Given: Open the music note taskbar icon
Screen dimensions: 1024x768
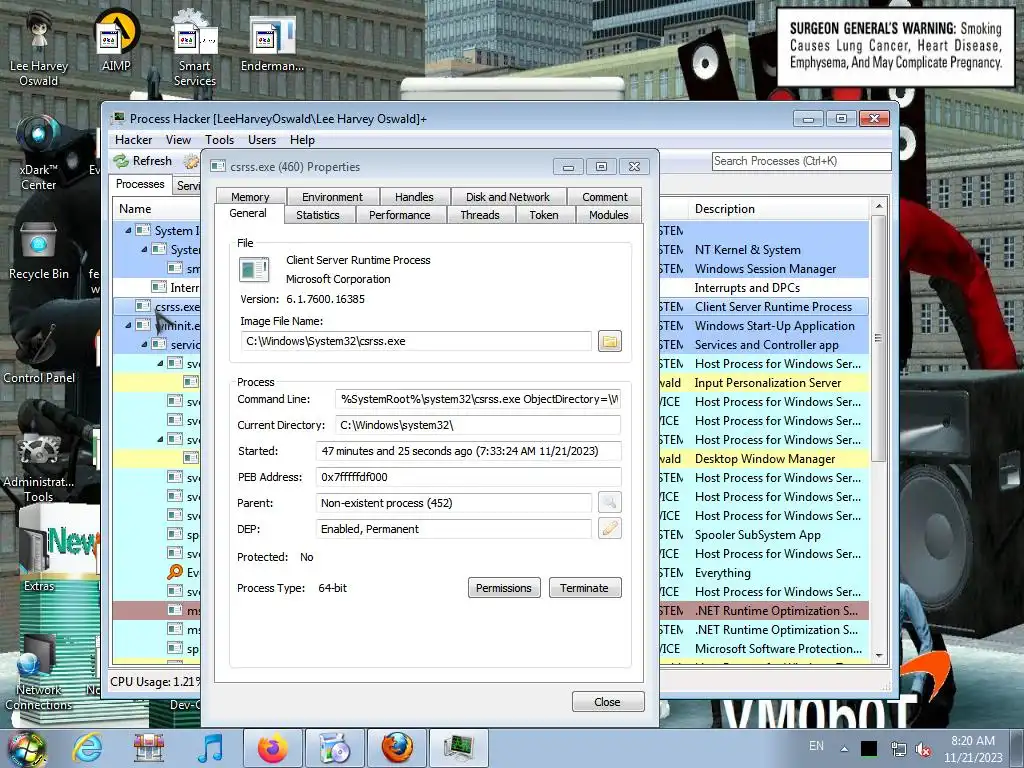Looking at the screenshot, I should [x=210, y=748].
